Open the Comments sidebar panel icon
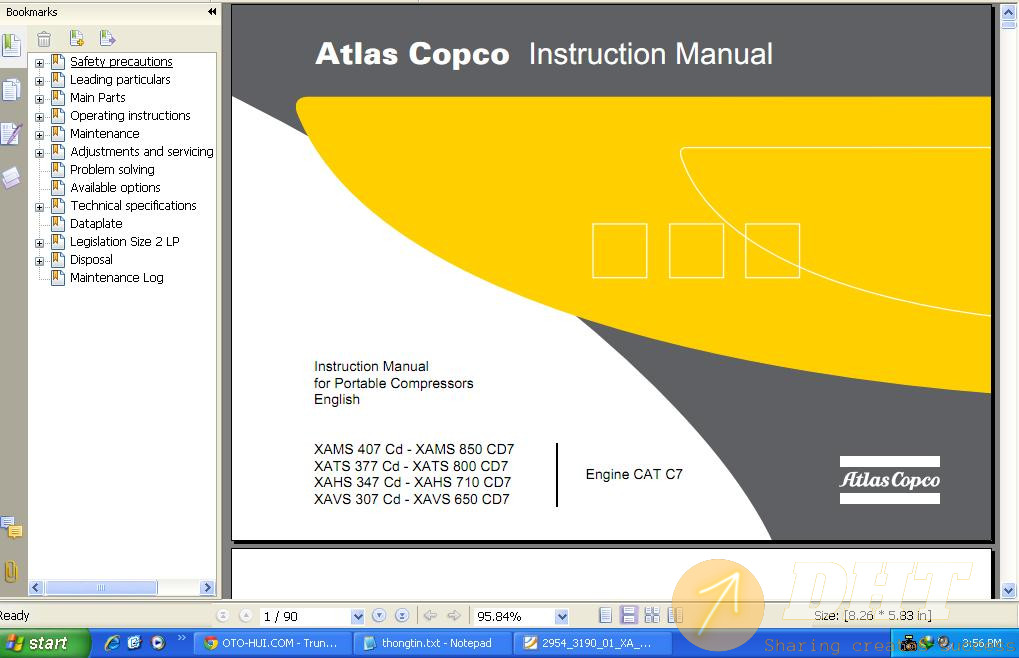The image size is (1019, 658). point(11,527)
